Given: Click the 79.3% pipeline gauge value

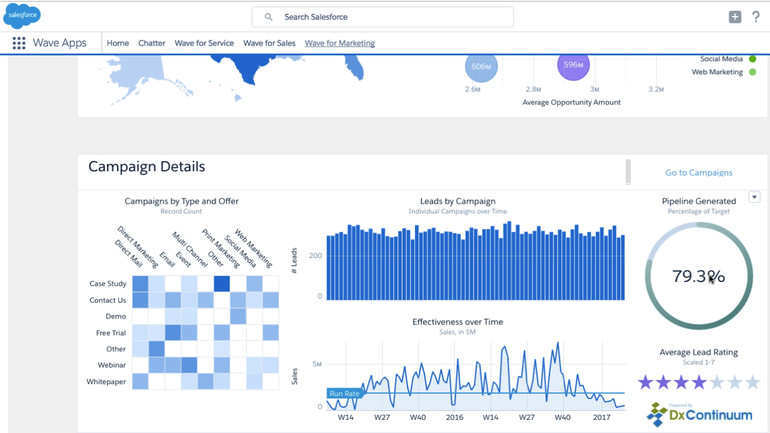Looking at the screenshot, I should click(x=698, y=276).
